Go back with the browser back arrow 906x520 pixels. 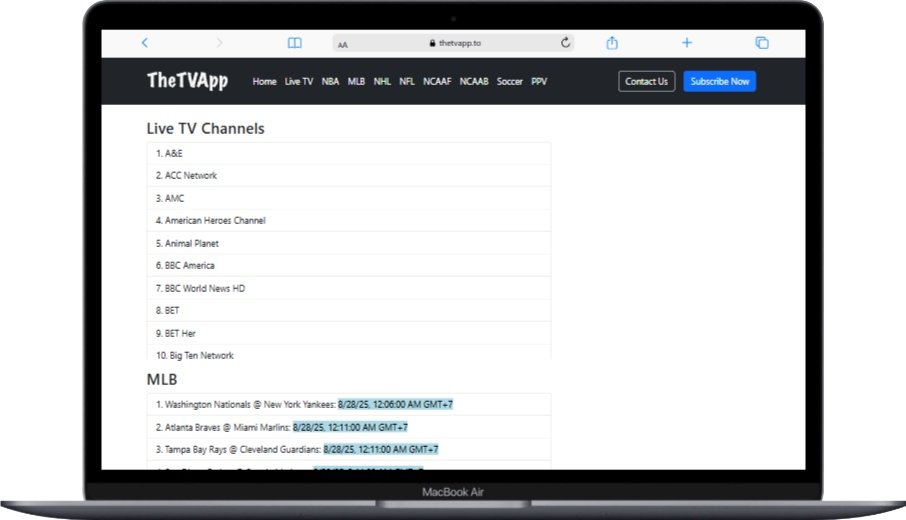click(144, 43)
